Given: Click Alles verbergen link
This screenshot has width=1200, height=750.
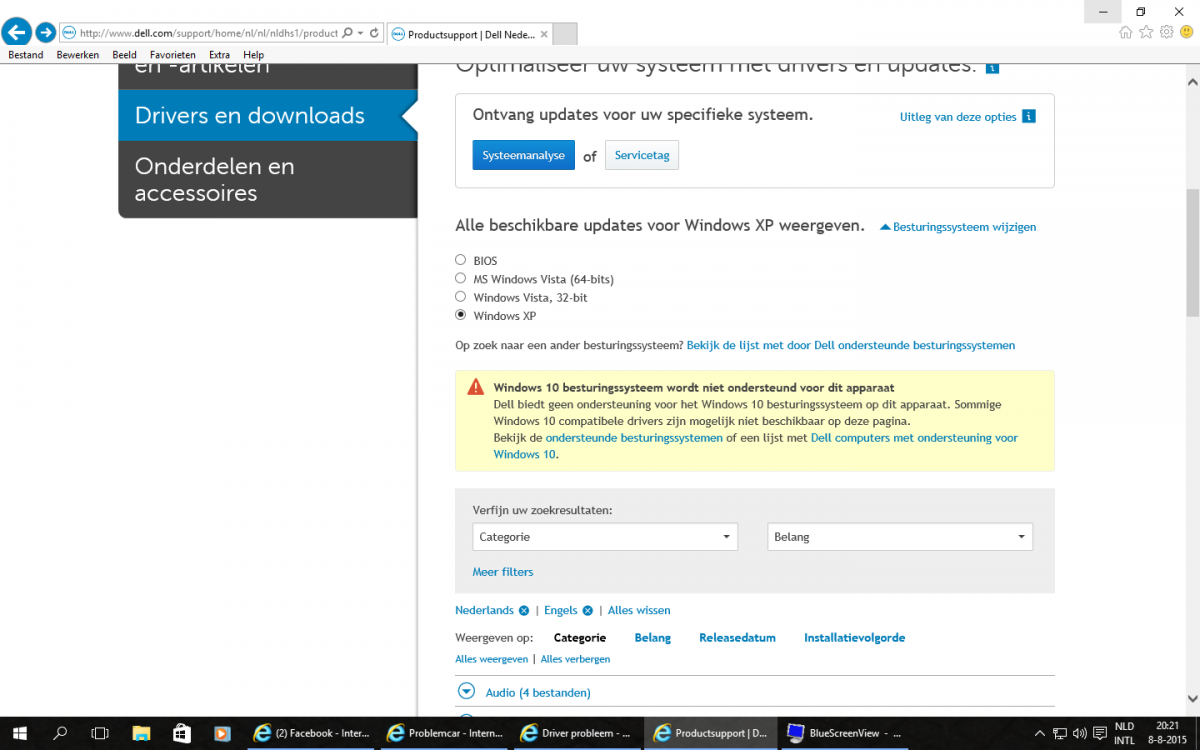Looking at the screenshot, I should pos(575,659).
